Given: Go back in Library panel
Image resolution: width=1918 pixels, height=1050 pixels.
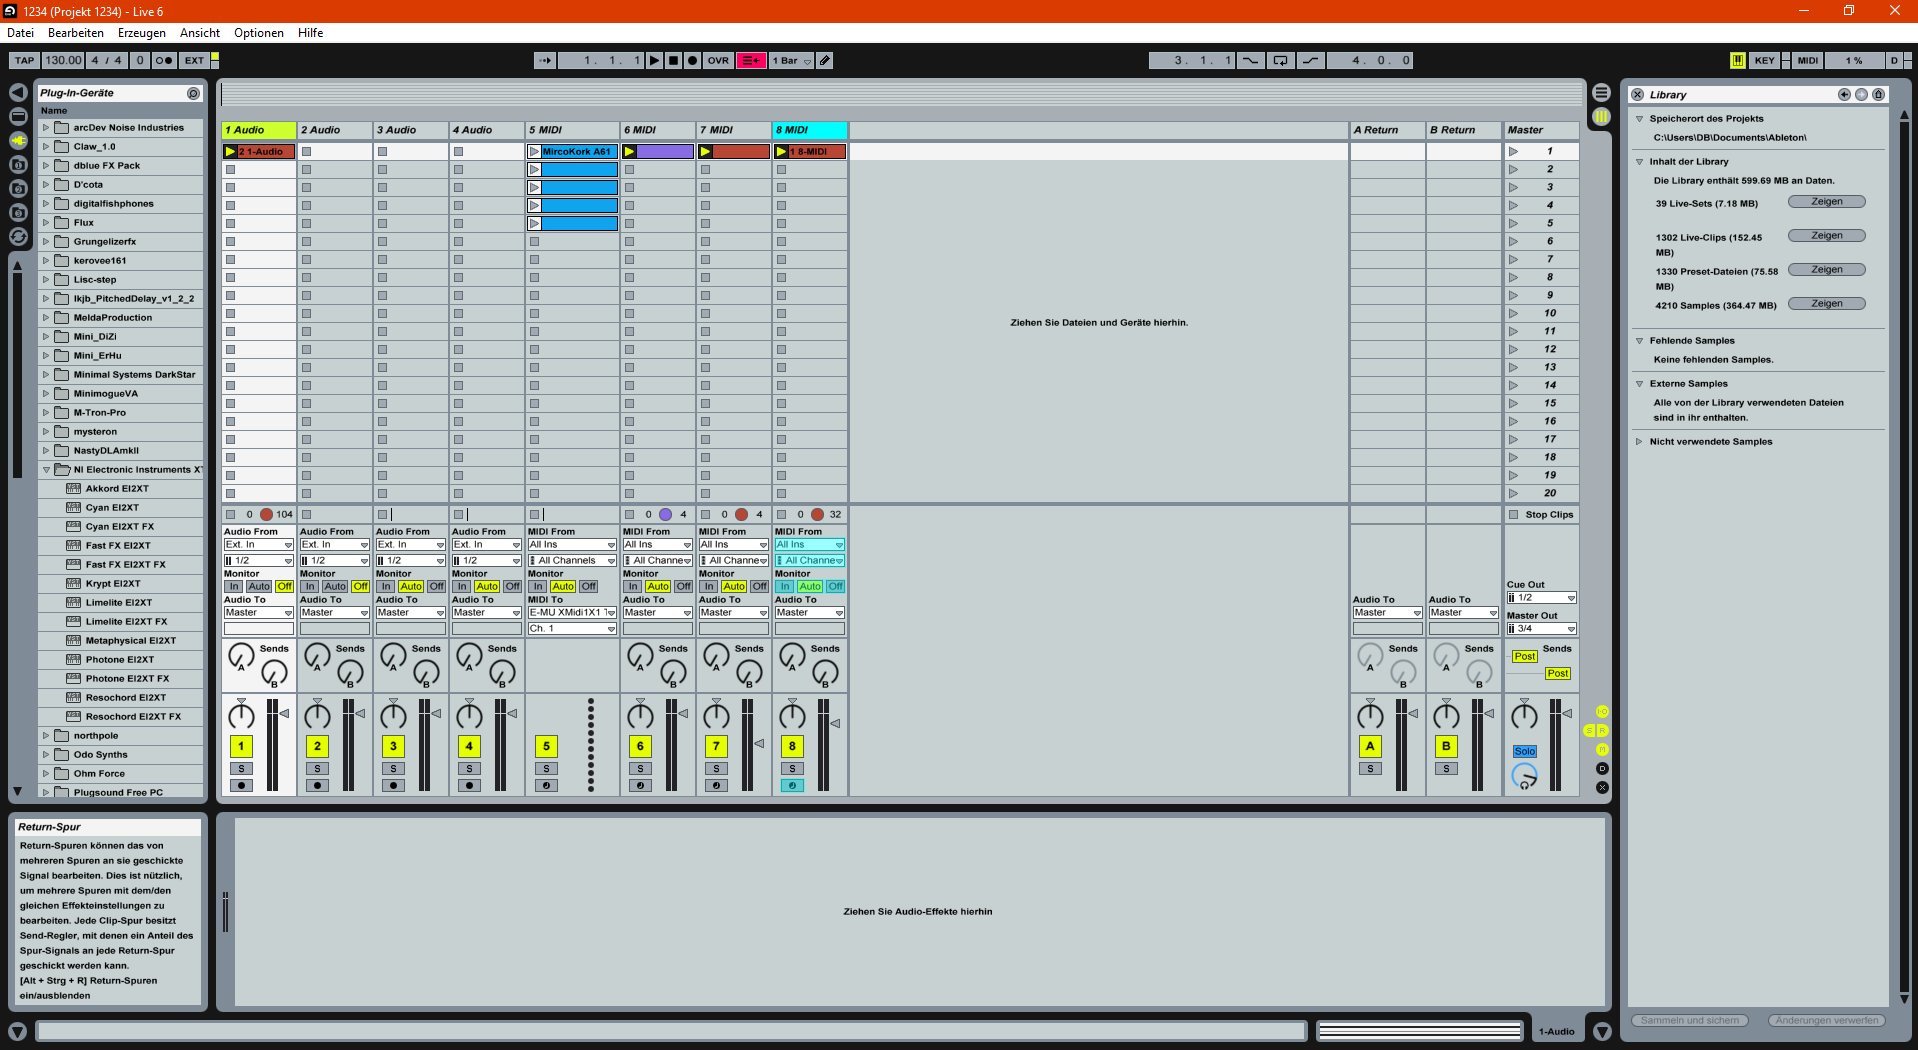Looking at the screenshot, I should pos(1844,95).
